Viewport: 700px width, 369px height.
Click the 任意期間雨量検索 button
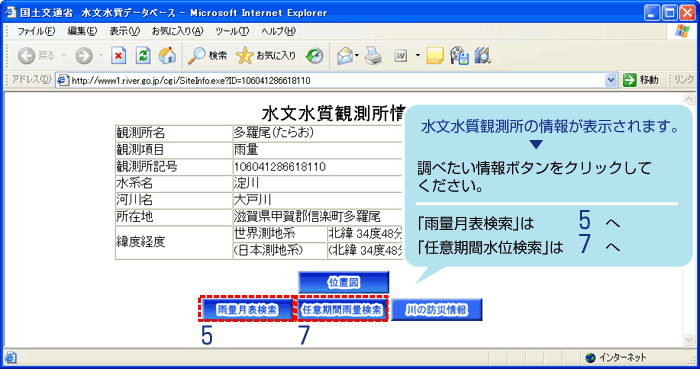point(342,310)
